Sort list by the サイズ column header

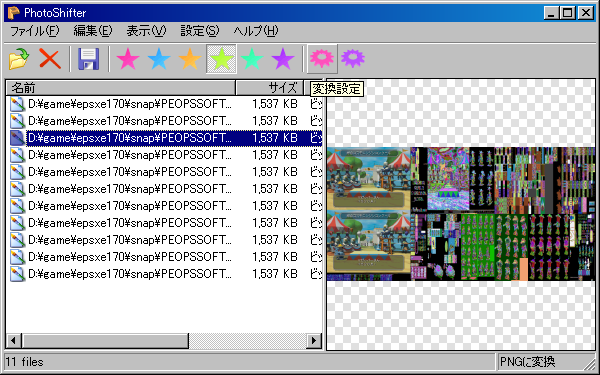tap(269, 88)
